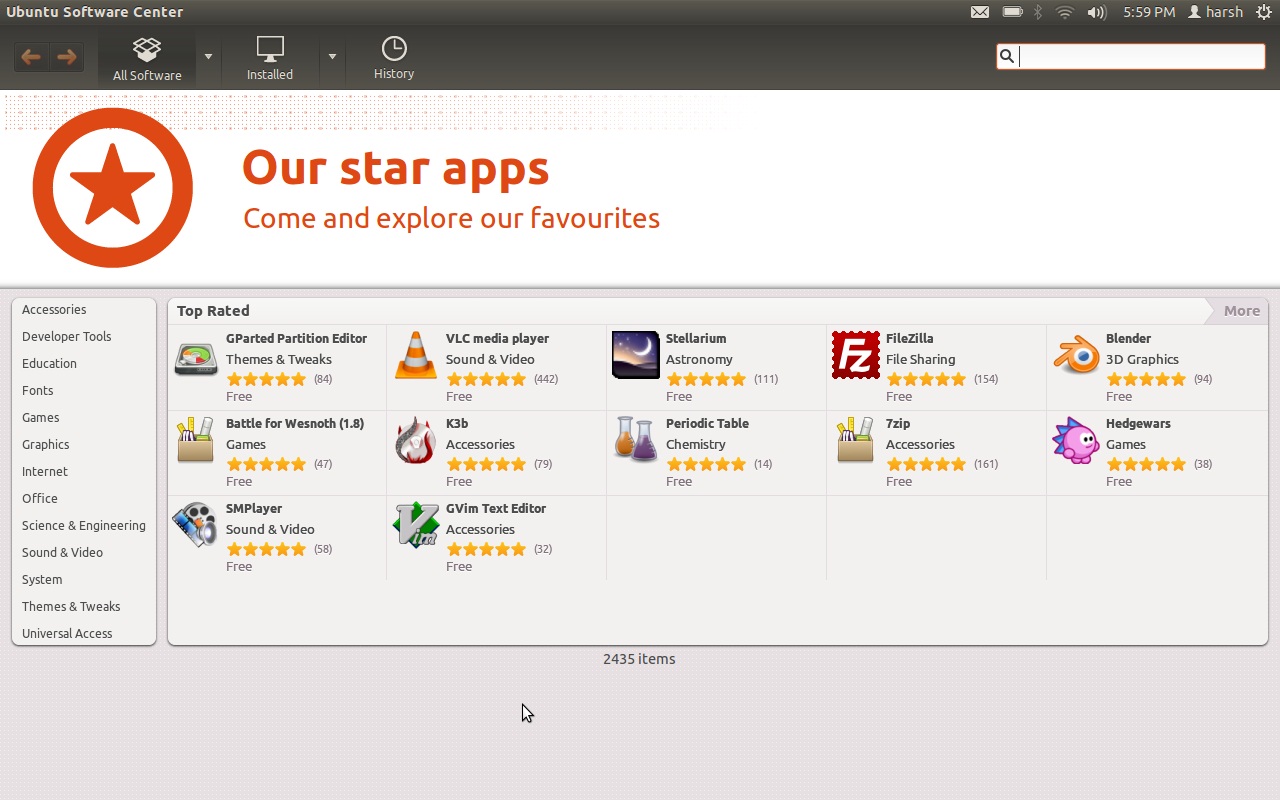1280x800 pixels.
Task: Go forward with the right arrow button
Action: click(x=66, y=57)
